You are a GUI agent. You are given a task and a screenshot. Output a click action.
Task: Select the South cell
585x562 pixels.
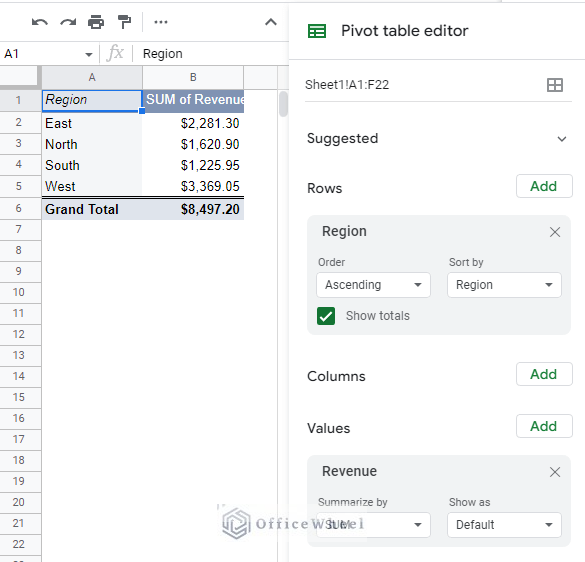pyautogui.click(x=92, y=165)
